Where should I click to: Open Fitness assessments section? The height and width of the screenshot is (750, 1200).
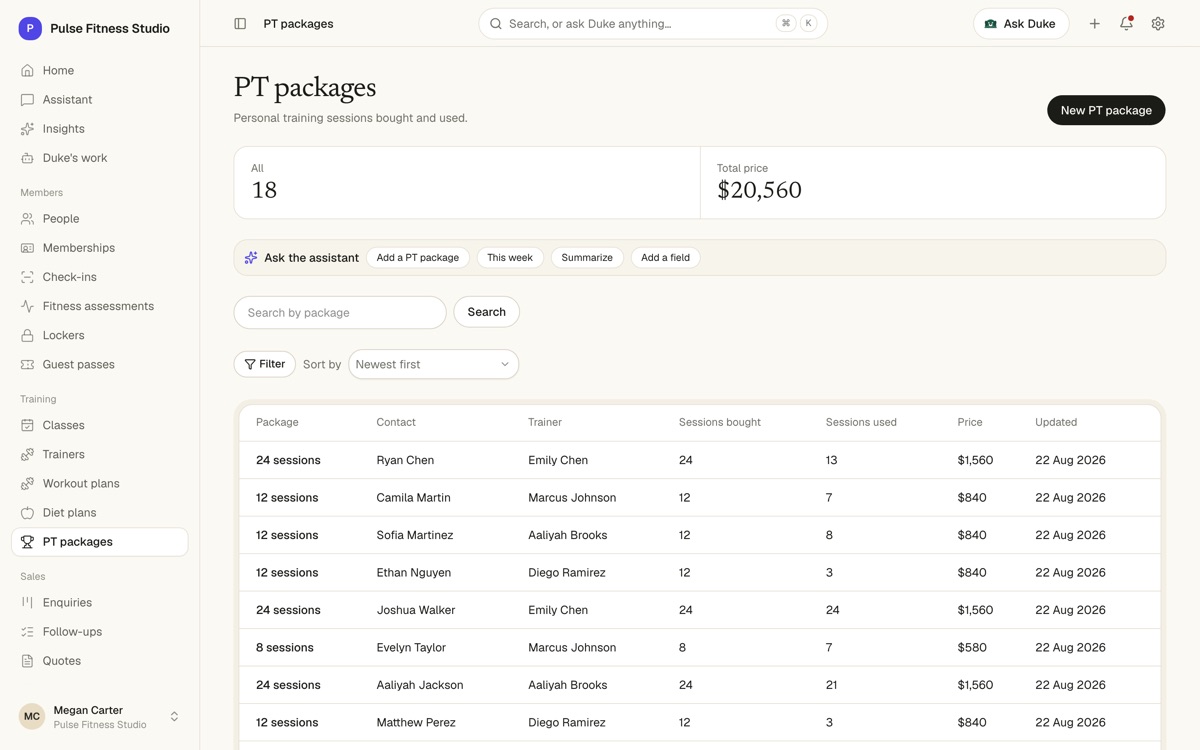99,306
